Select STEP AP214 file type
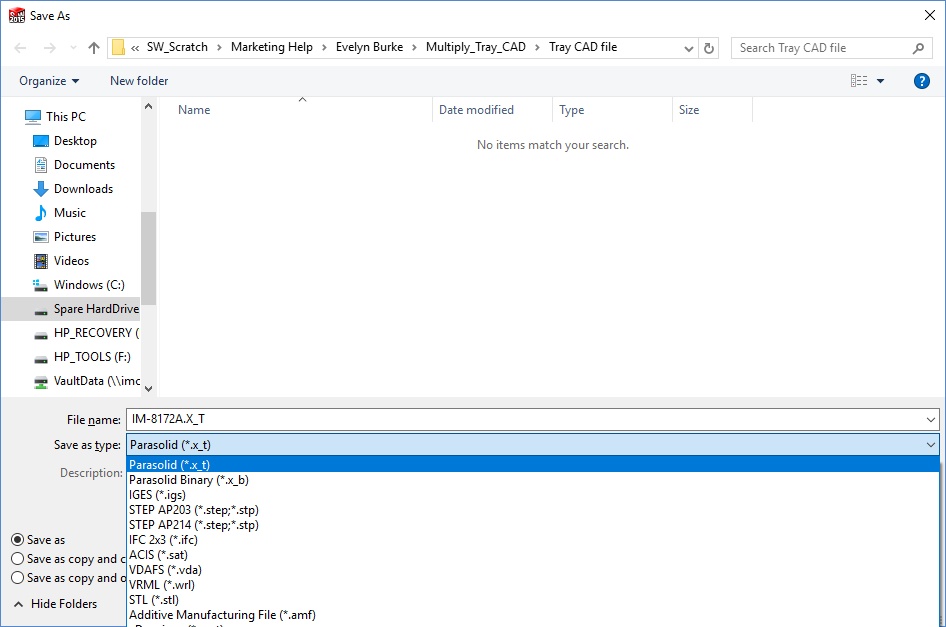The image size is (946, 627). pos(533,525)
